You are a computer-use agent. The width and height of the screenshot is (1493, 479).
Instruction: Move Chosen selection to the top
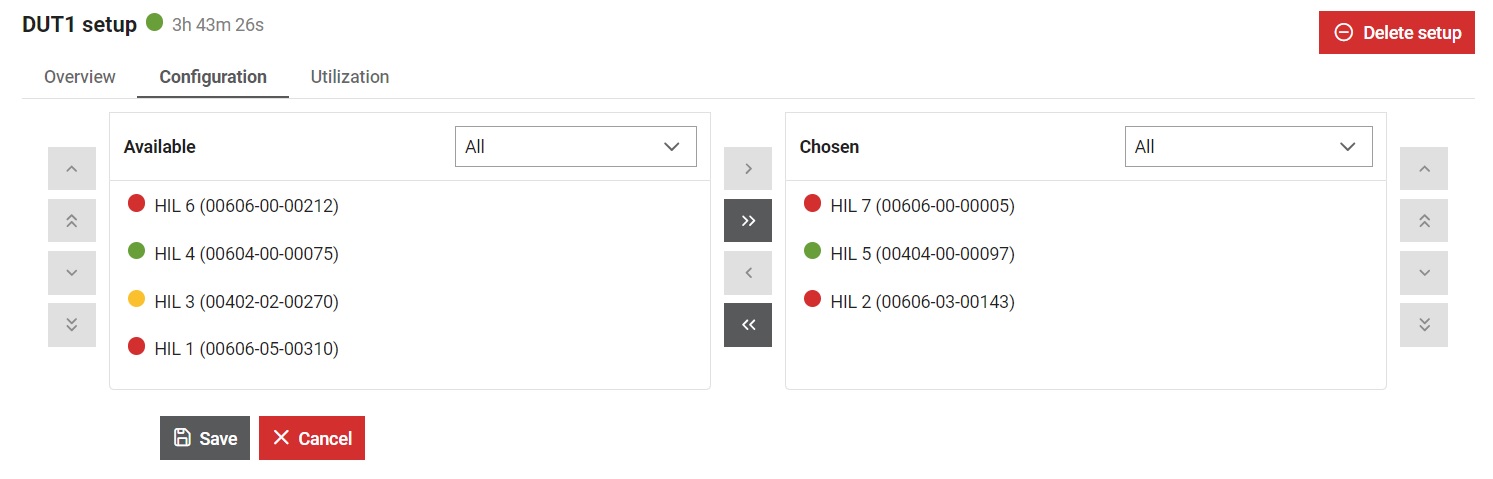[1424, 221]
